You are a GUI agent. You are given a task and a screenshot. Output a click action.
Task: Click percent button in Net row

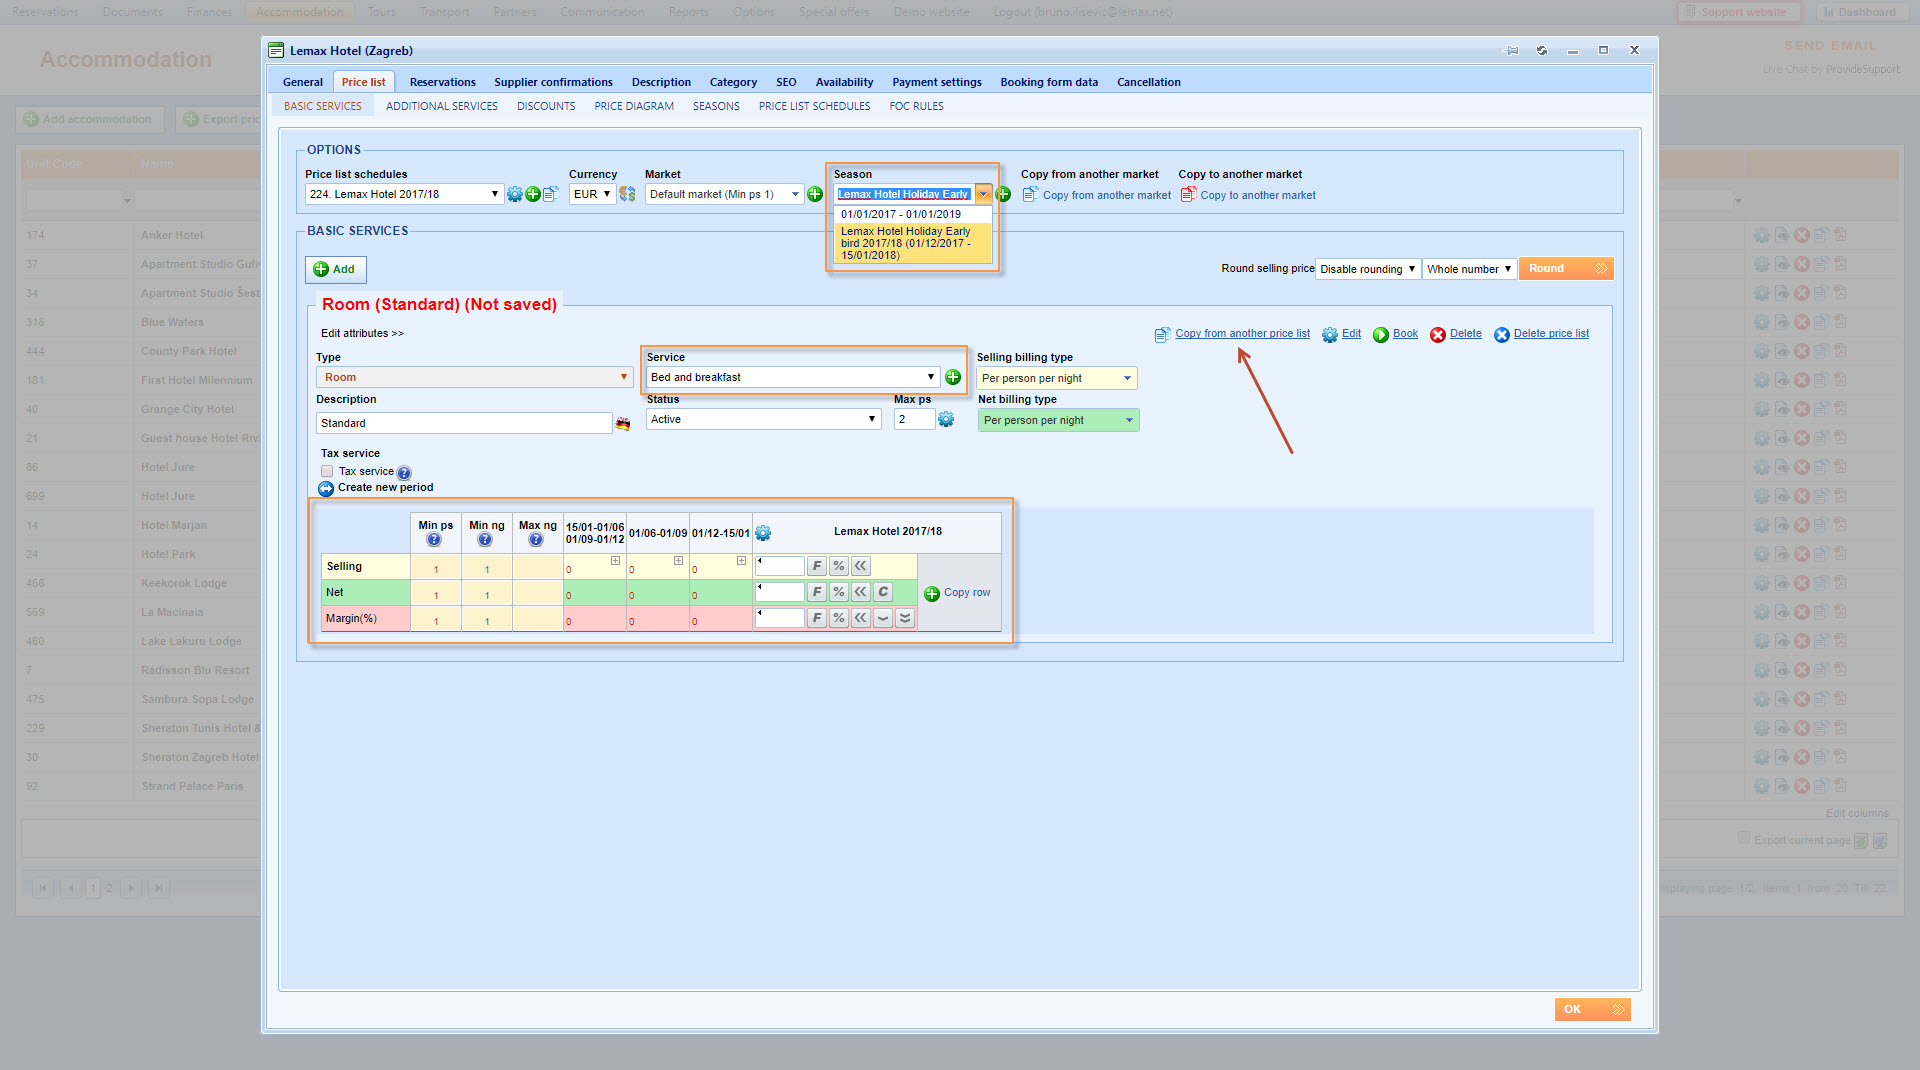point(839,592)
